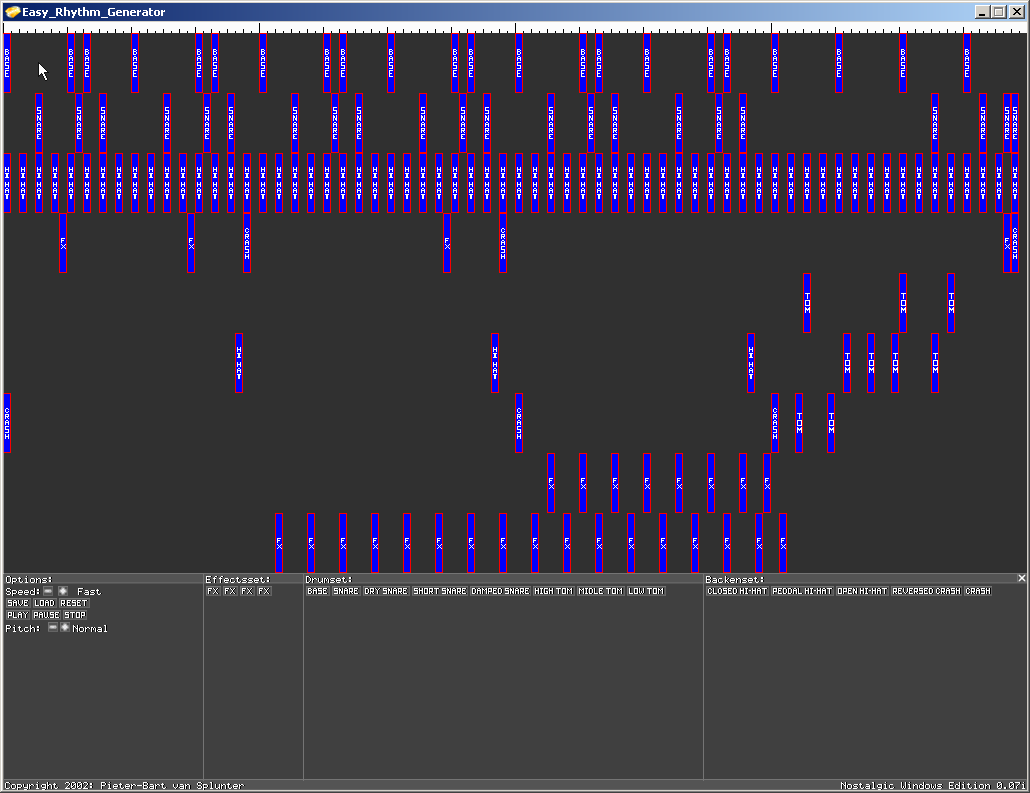Start playback with PLAY
1030x793 pixels.
click(17, 615)
